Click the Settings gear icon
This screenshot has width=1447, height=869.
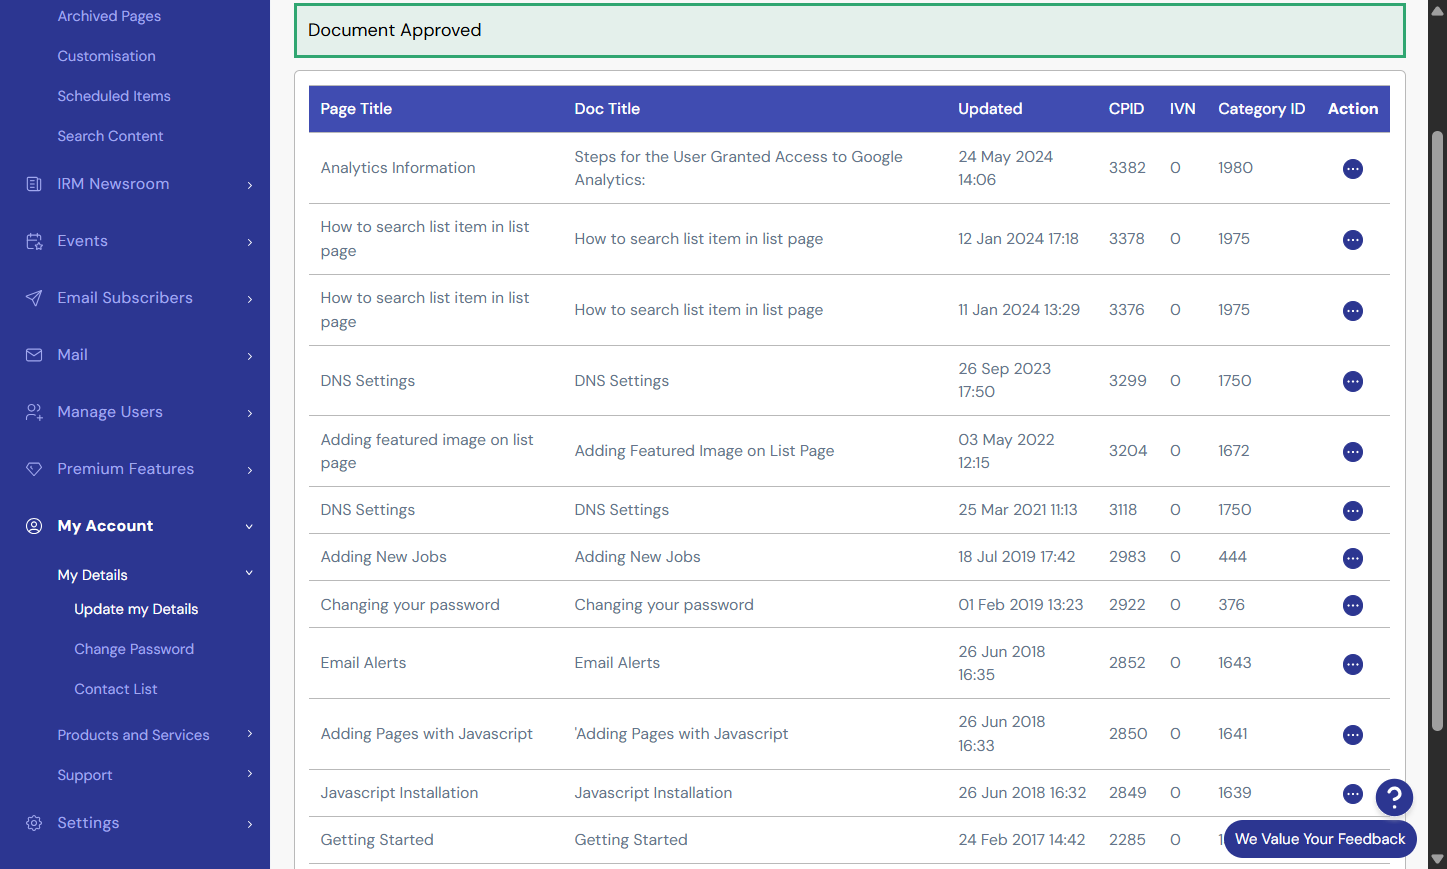point(34,823)
